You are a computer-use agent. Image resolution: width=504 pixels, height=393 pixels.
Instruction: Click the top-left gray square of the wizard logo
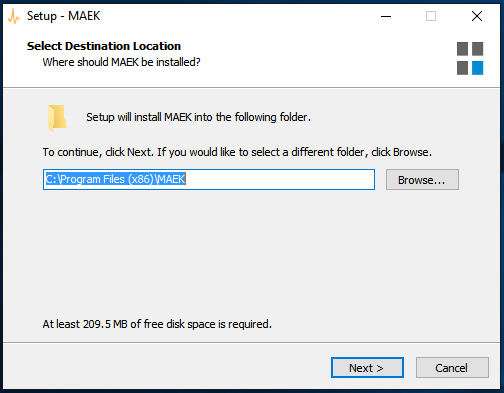[x=462, y=49]
